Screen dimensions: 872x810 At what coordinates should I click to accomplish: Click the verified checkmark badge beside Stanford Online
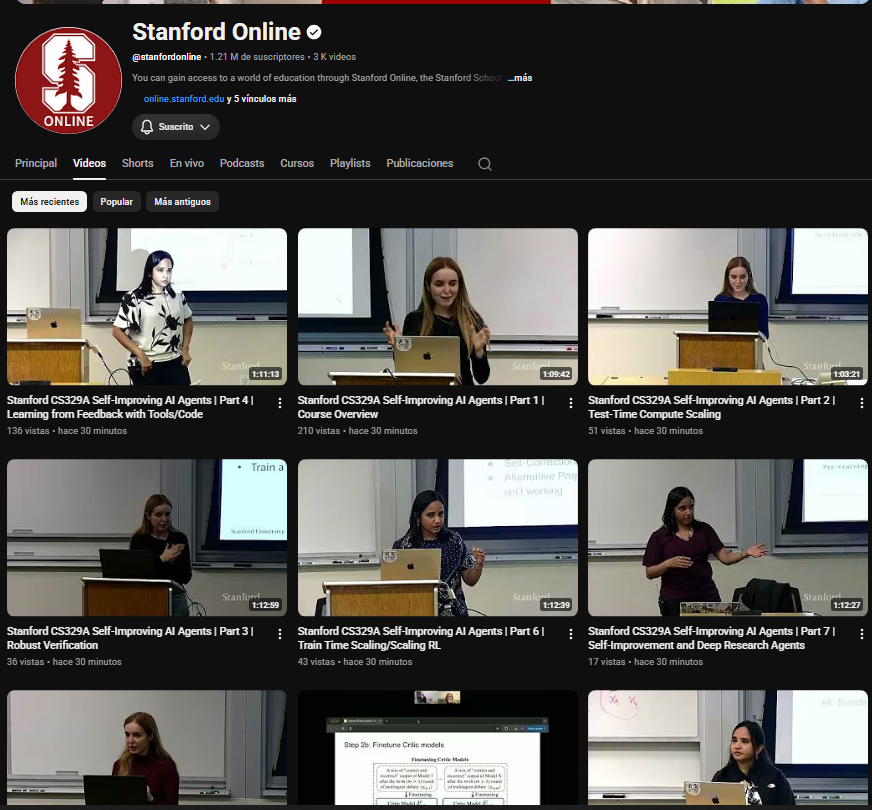click(x=314, y=33)
